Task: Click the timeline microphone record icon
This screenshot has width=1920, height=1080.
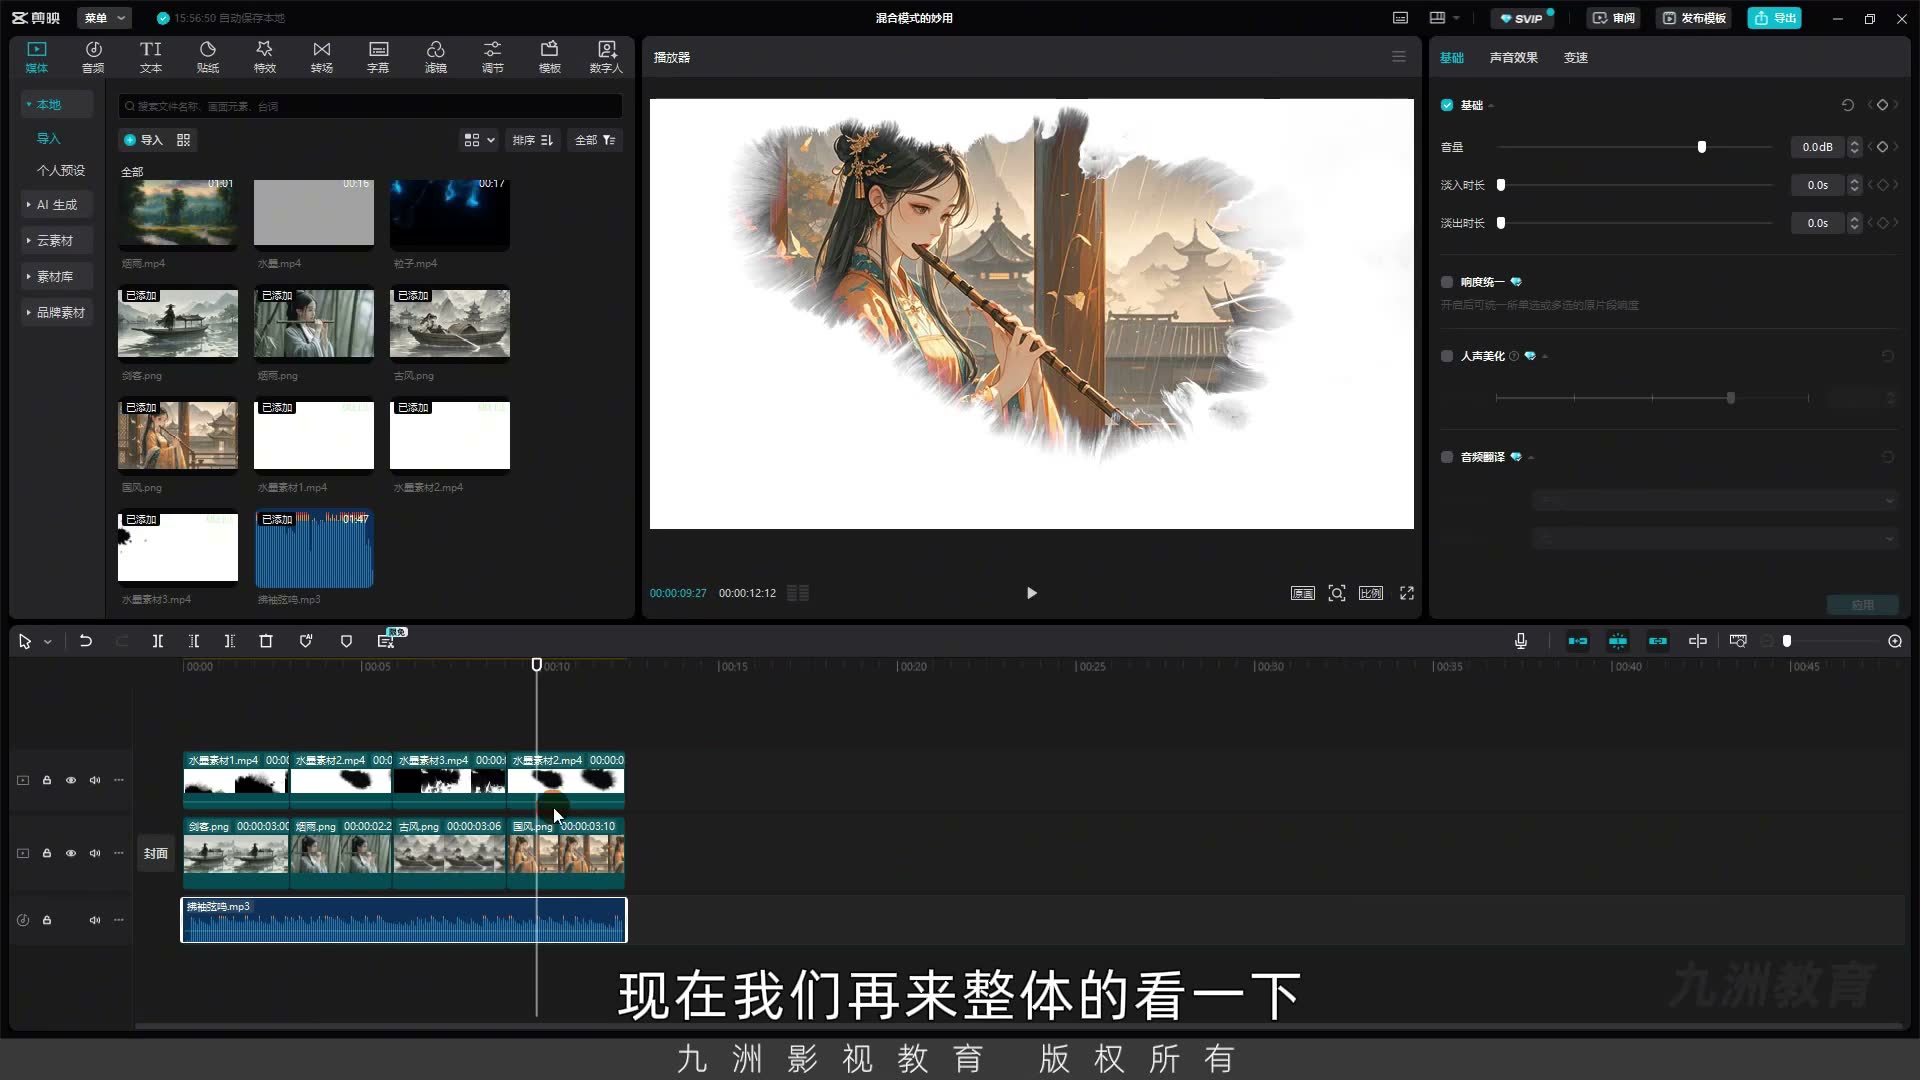Action: [x=1521, y=641]
